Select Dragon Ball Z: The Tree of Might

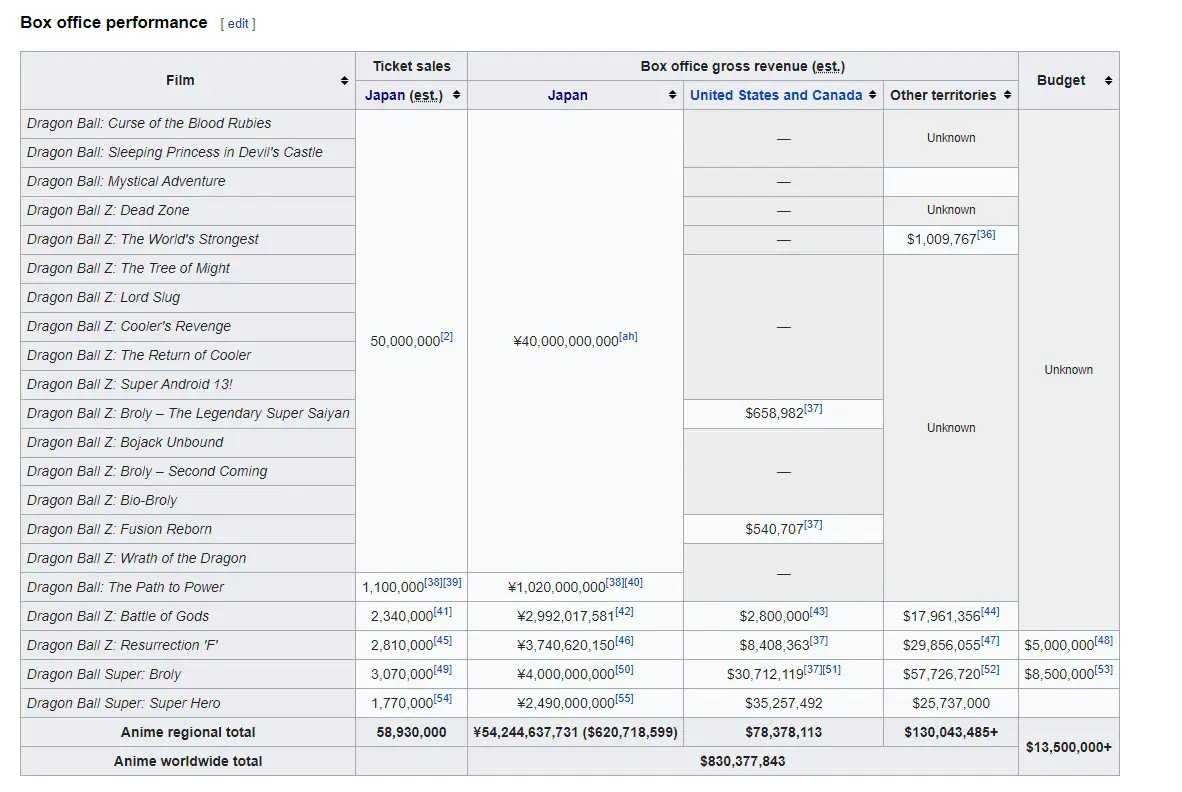click(x=188, y=268)
